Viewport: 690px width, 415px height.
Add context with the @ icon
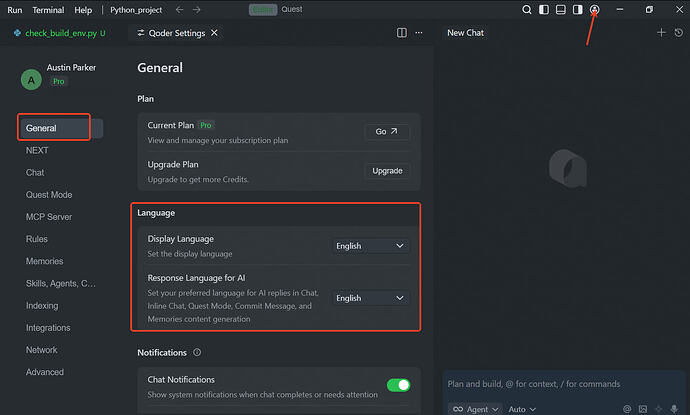pyautogui.click(x=627, y=409)
